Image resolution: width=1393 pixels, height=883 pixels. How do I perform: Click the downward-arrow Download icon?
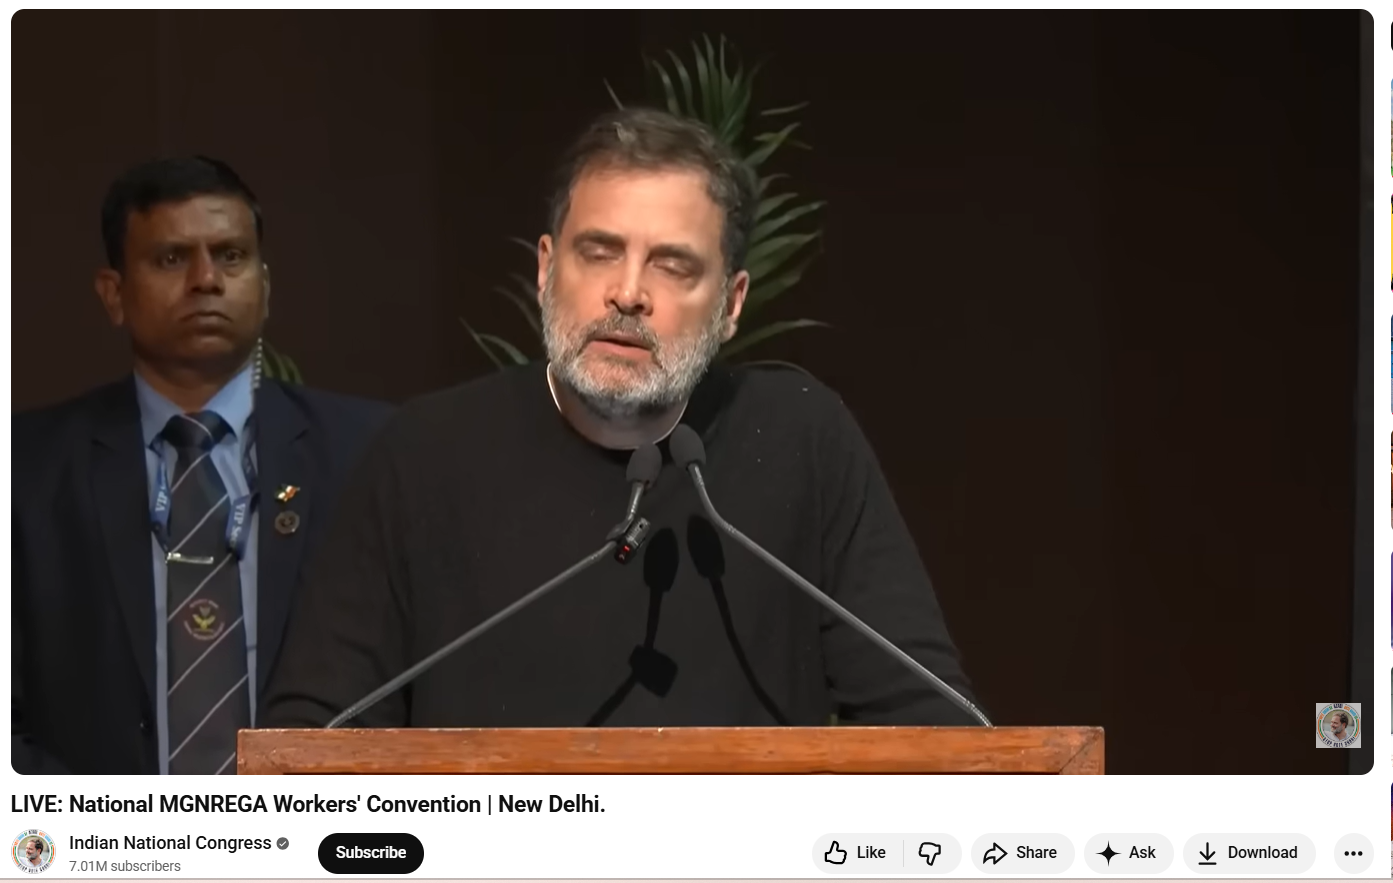tap(1207, 853)
